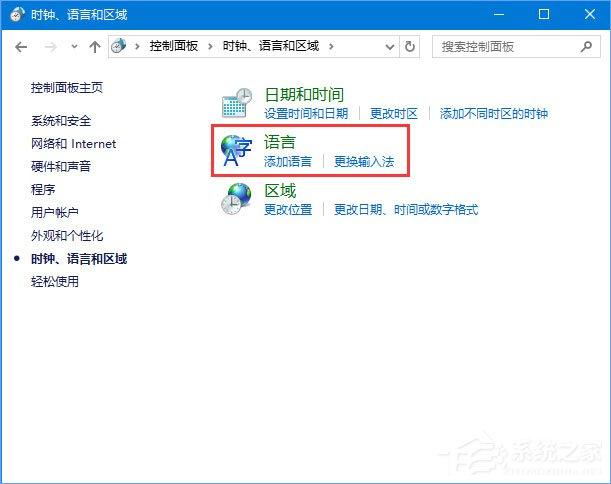Open 区域 heading
611x484 pixels.
(x=280, y=191)
